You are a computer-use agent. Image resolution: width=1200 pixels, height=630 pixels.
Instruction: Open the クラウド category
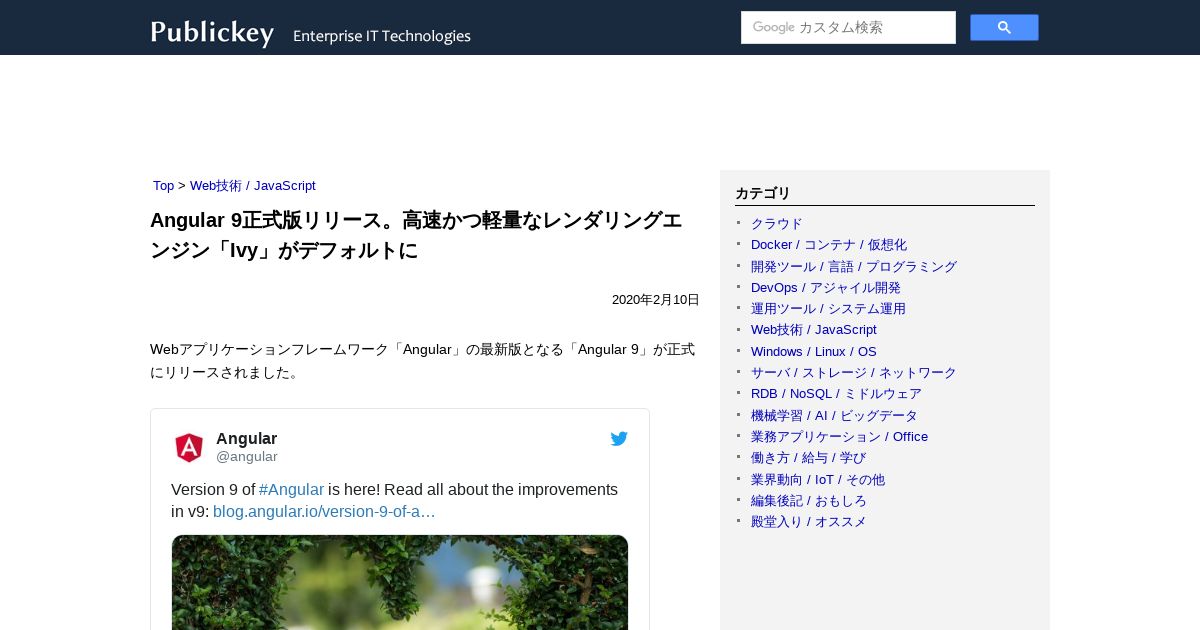pyautogui.click(x=777, y=224)
